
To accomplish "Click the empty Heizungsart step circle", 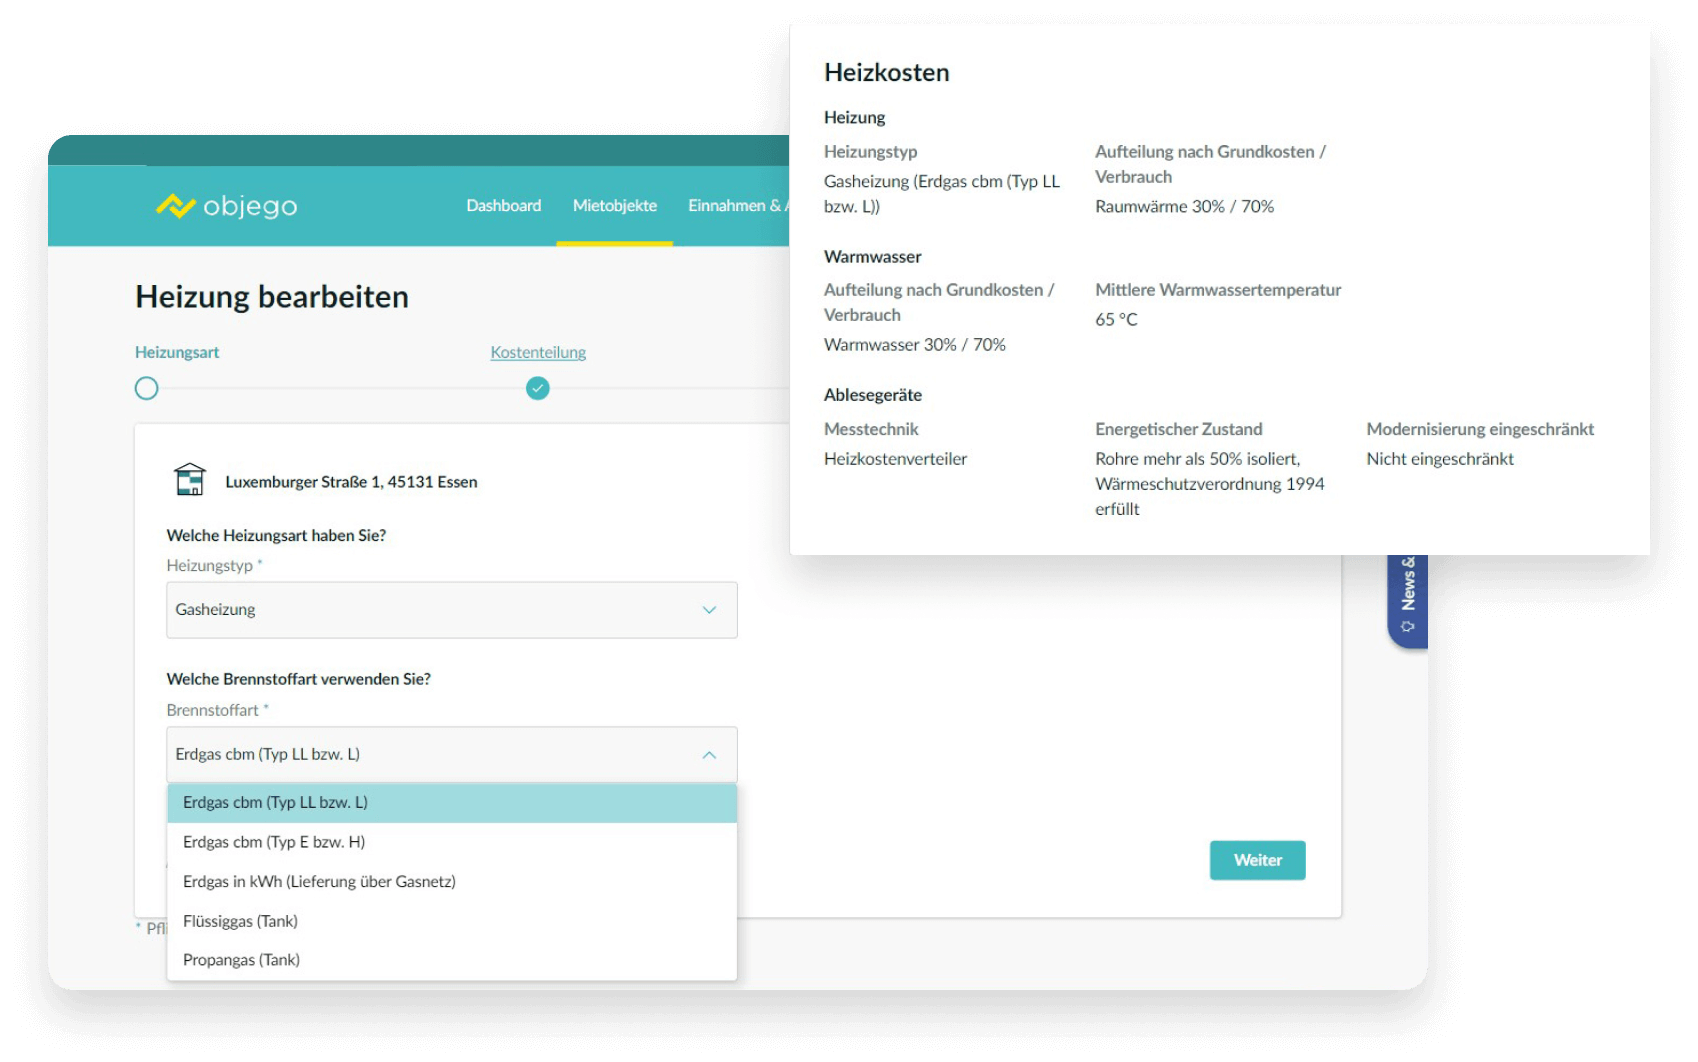I will point(147,389).
